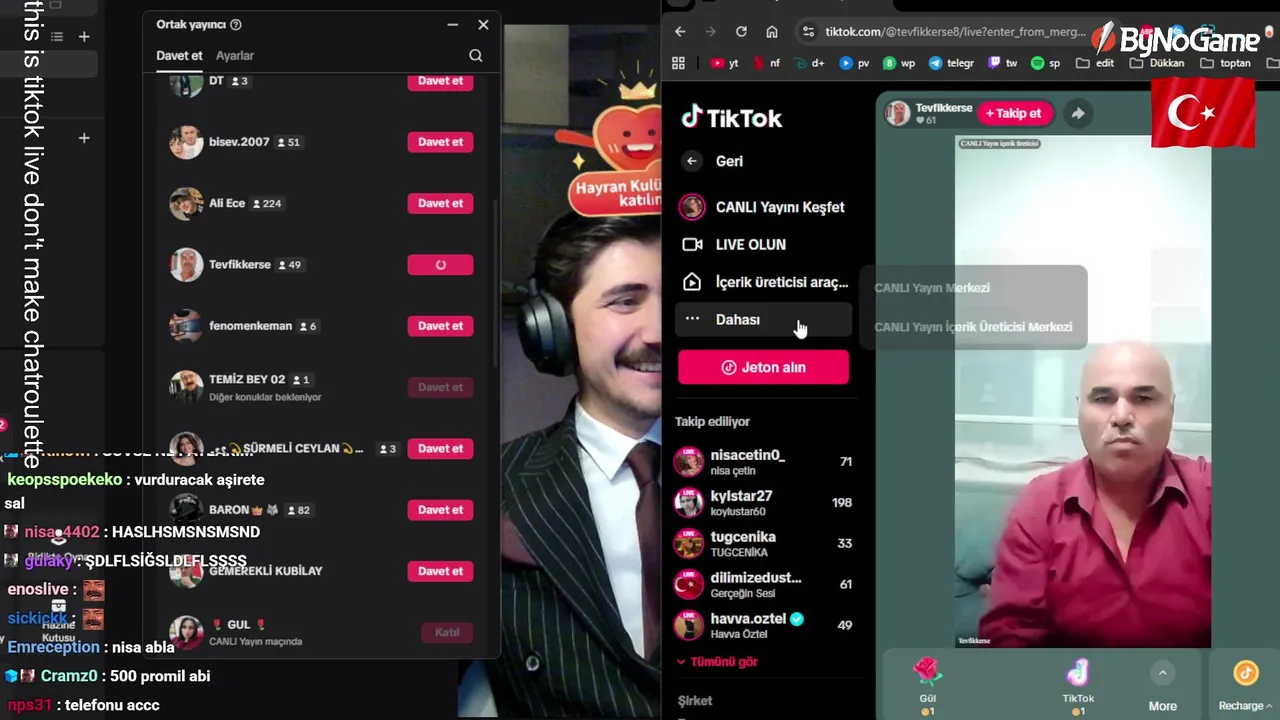This screenshot has height=720, width=1280.
Task: Open havva.oztel followed live account
Action: pos(764,626)
